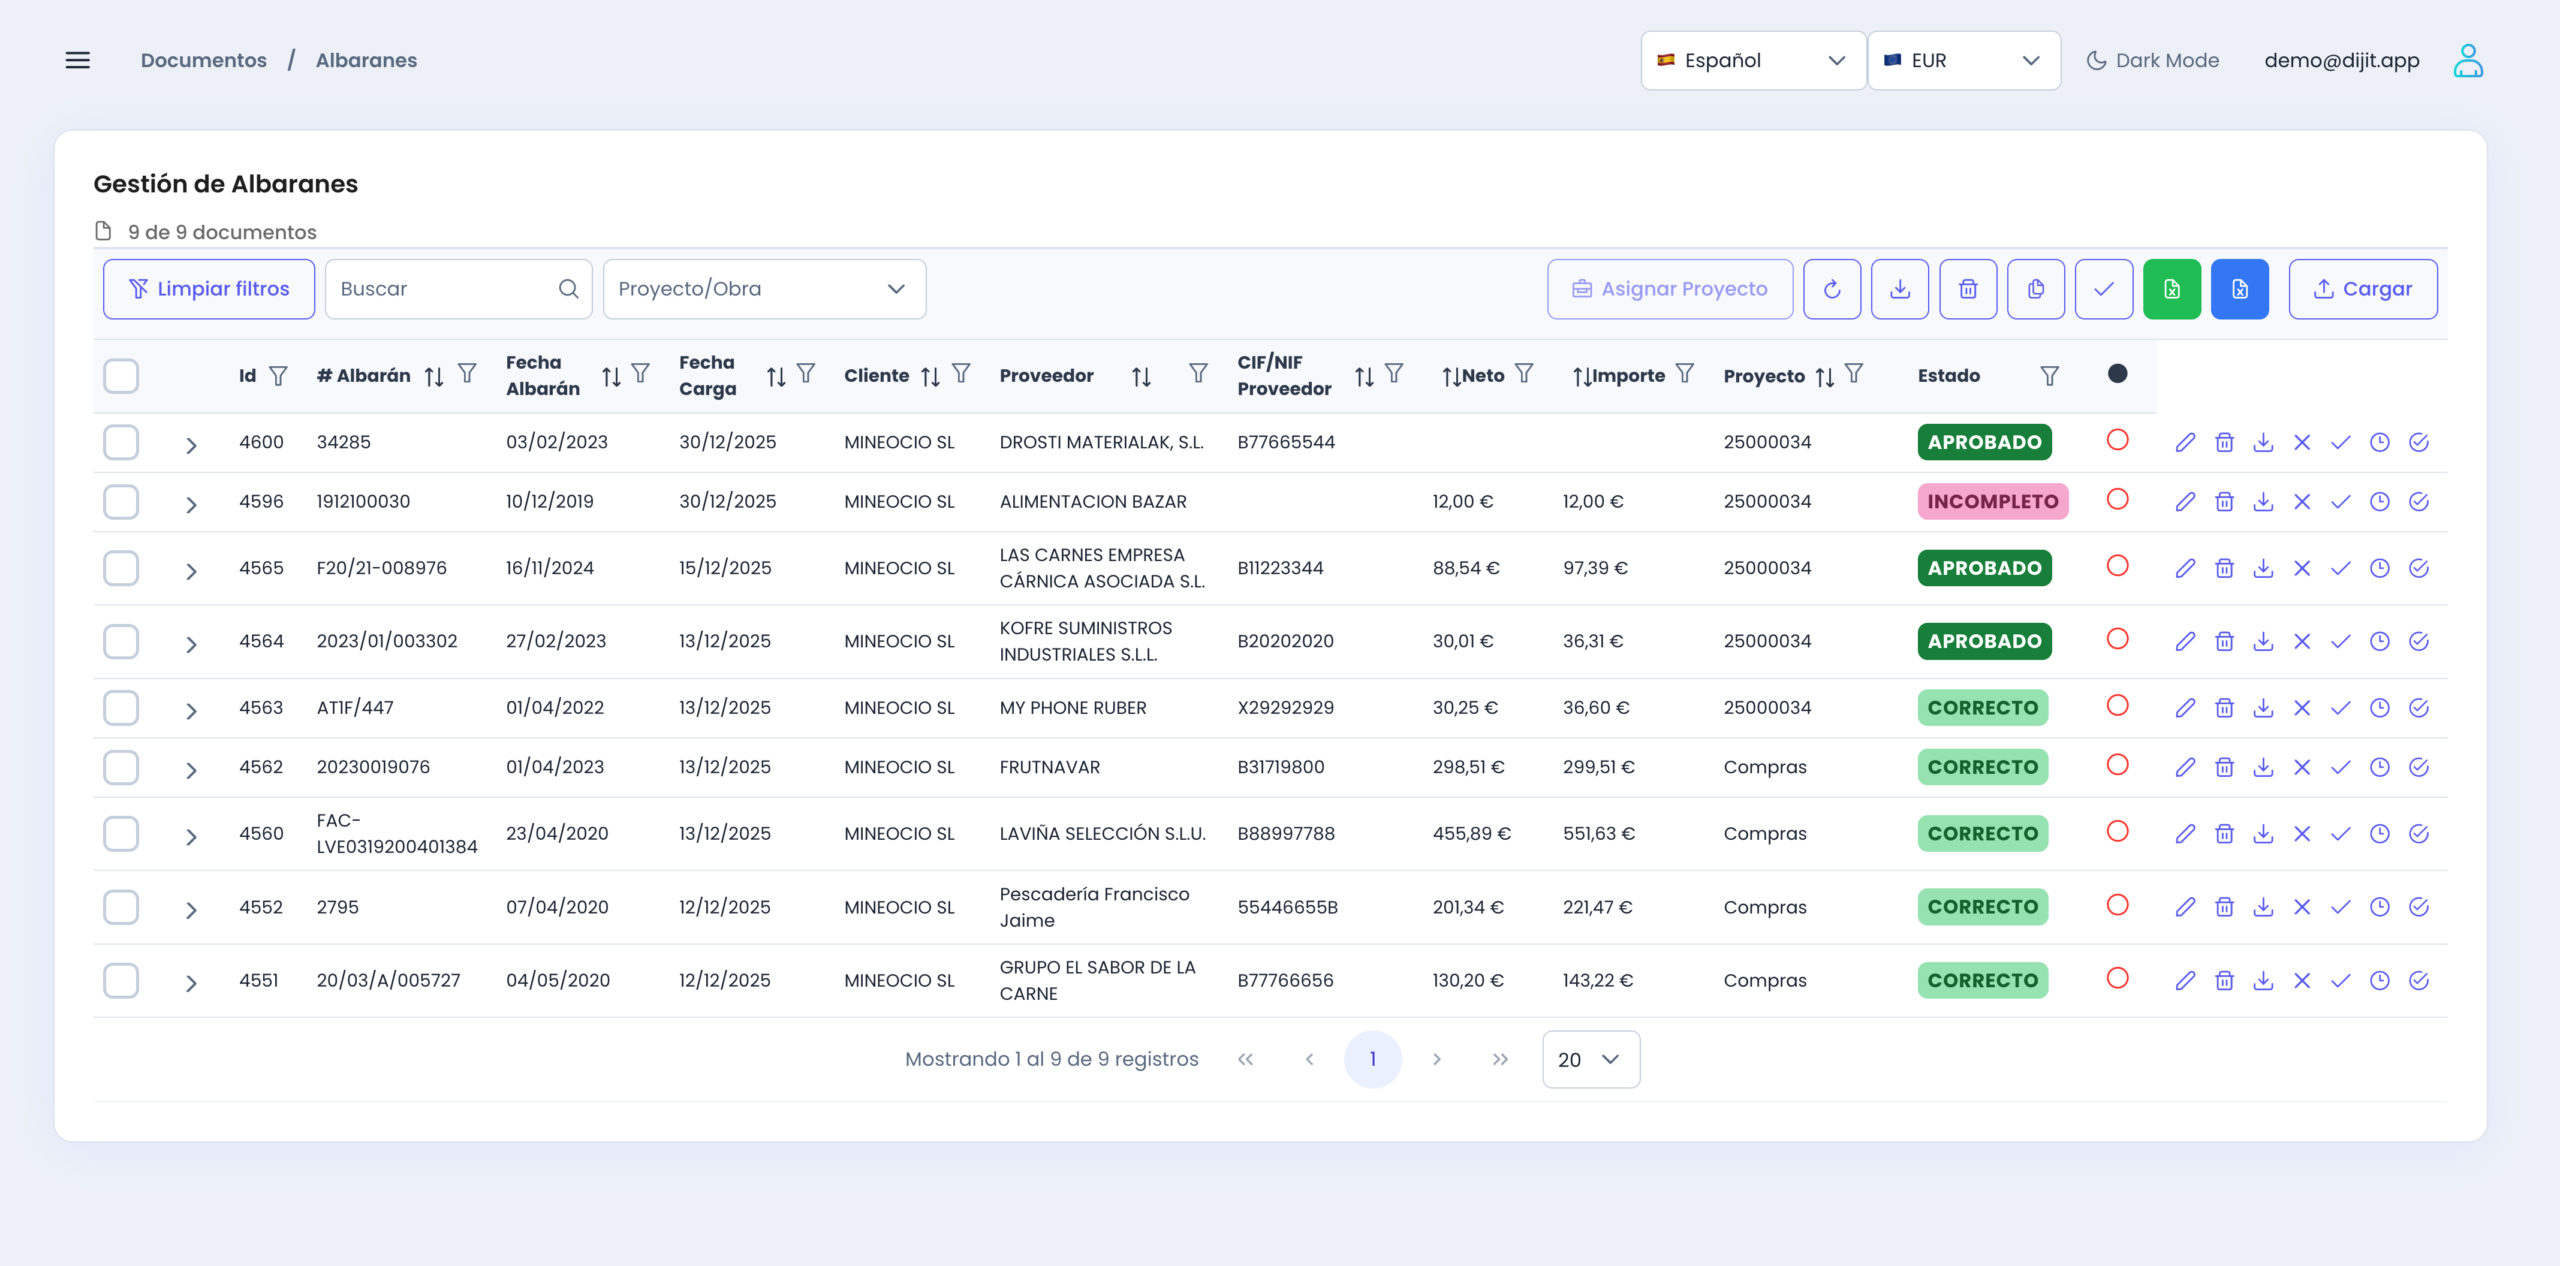
Task: Go to Documentos breadcrumb
Action: click(x=204, y=60)
